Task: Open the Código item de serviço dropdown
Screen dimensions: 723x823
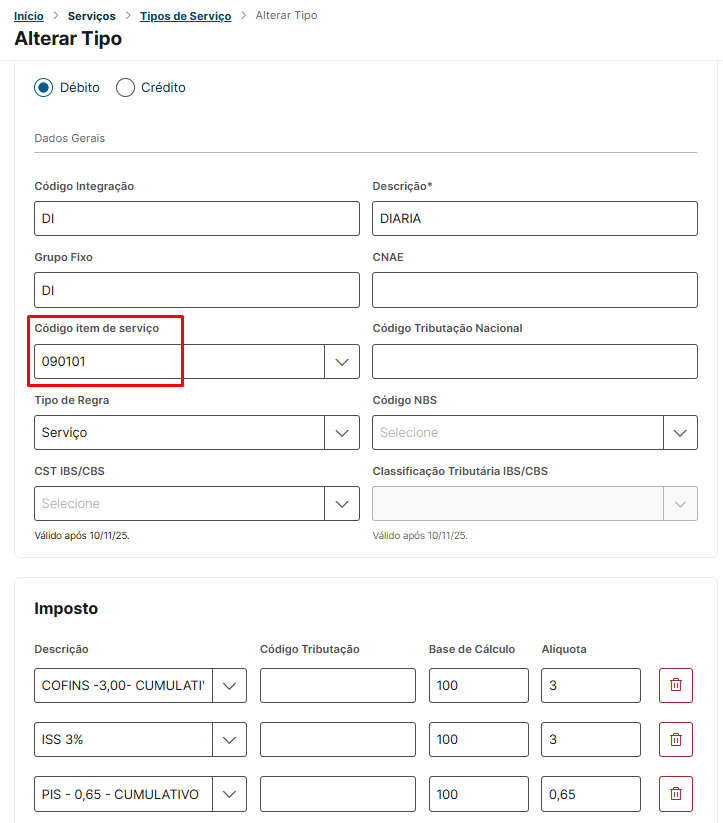Action: point(342,362)
